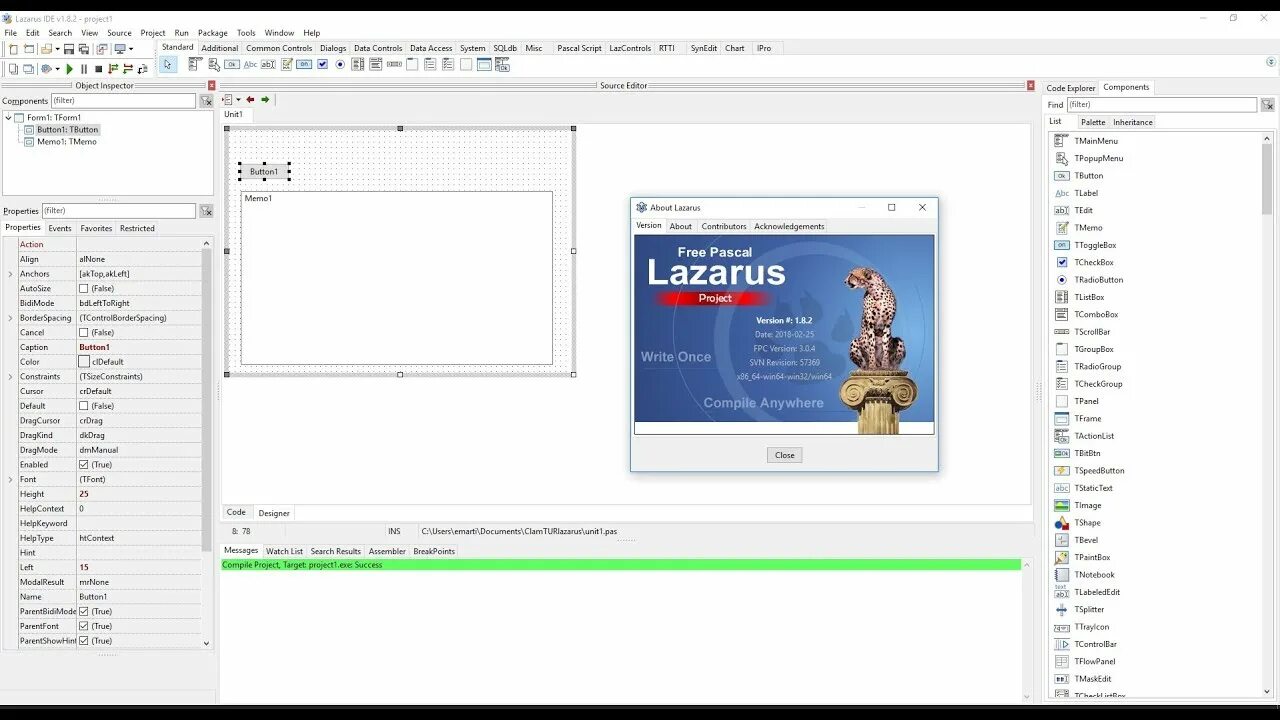Image resolution: width=1280 pixels, height=720 pixels.
Task: Clear the Find filter in Components panel
Action: (1267, 104)
